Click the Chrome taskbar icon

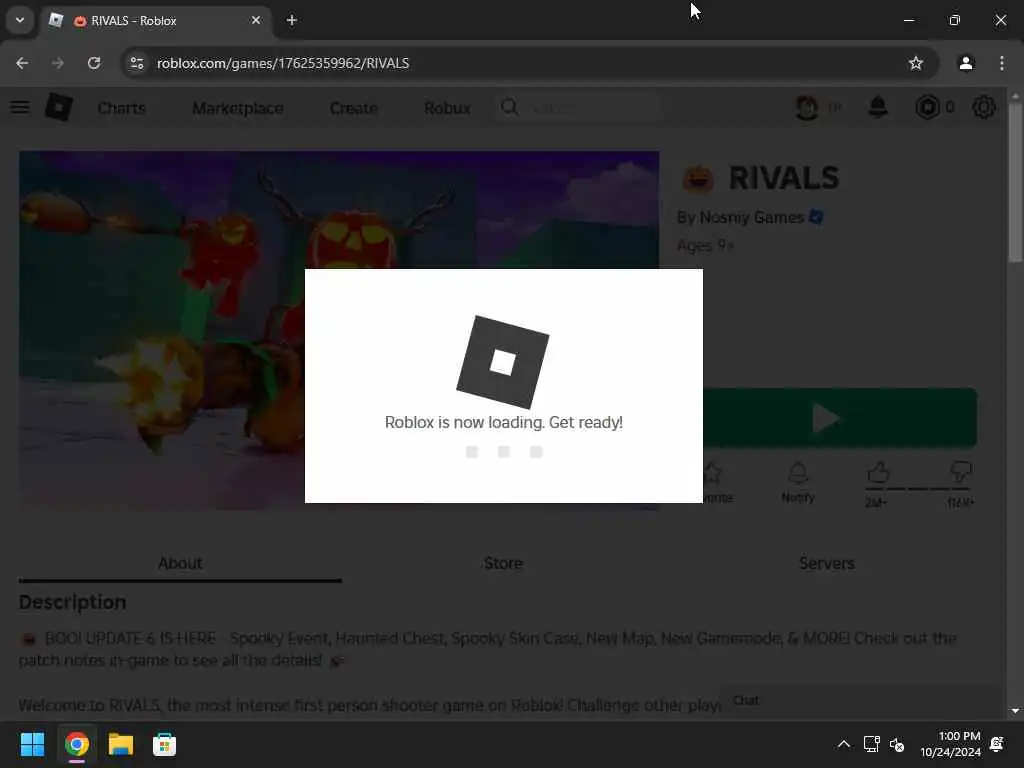76,744
